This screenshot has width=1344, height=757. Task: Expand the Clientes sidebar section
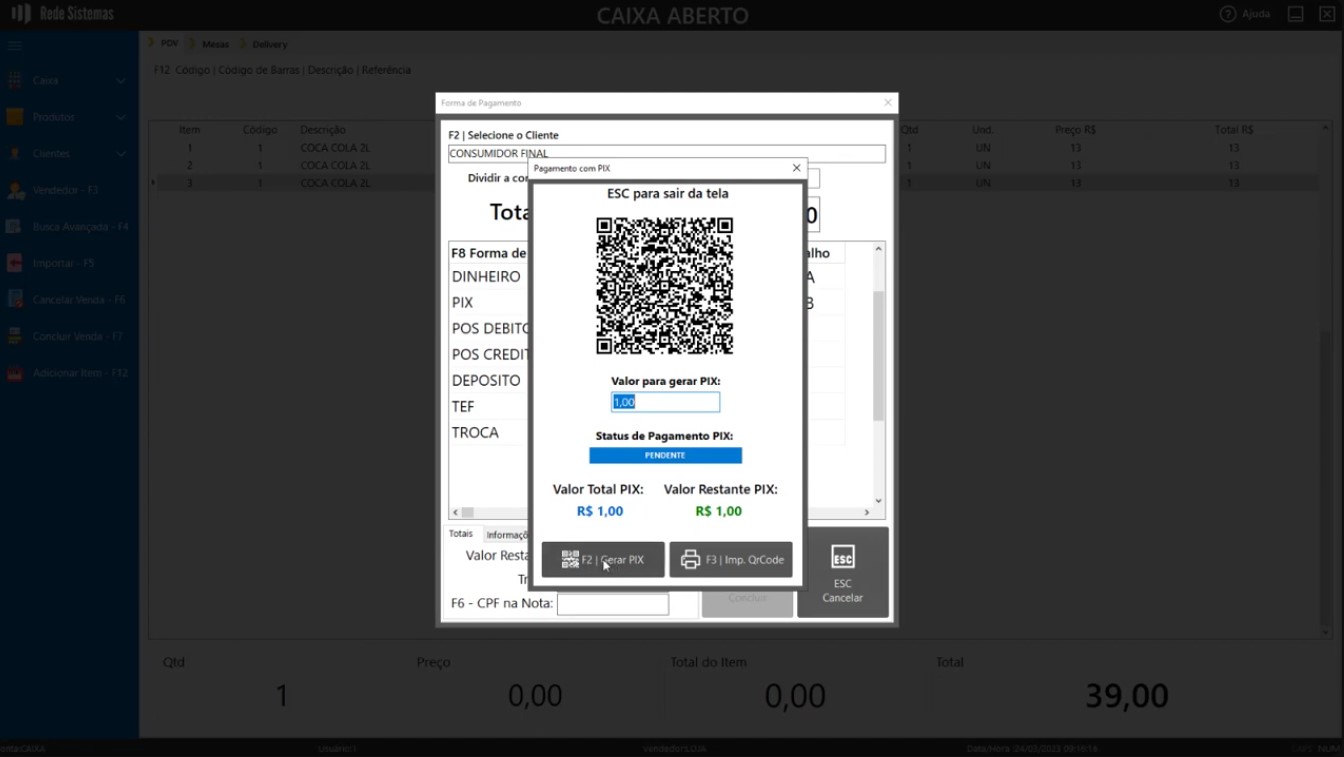click(120, 154)
